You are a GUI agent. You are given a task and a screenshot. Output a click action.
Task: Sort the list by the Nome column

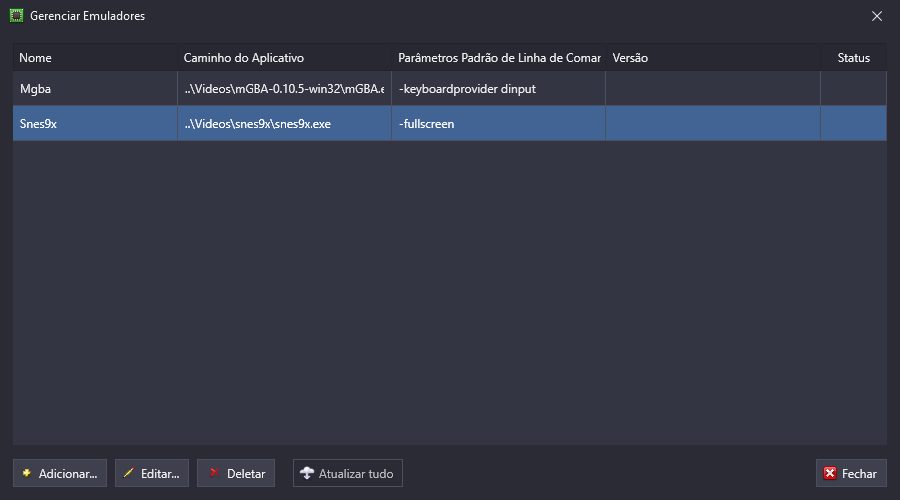click(95, 58)
